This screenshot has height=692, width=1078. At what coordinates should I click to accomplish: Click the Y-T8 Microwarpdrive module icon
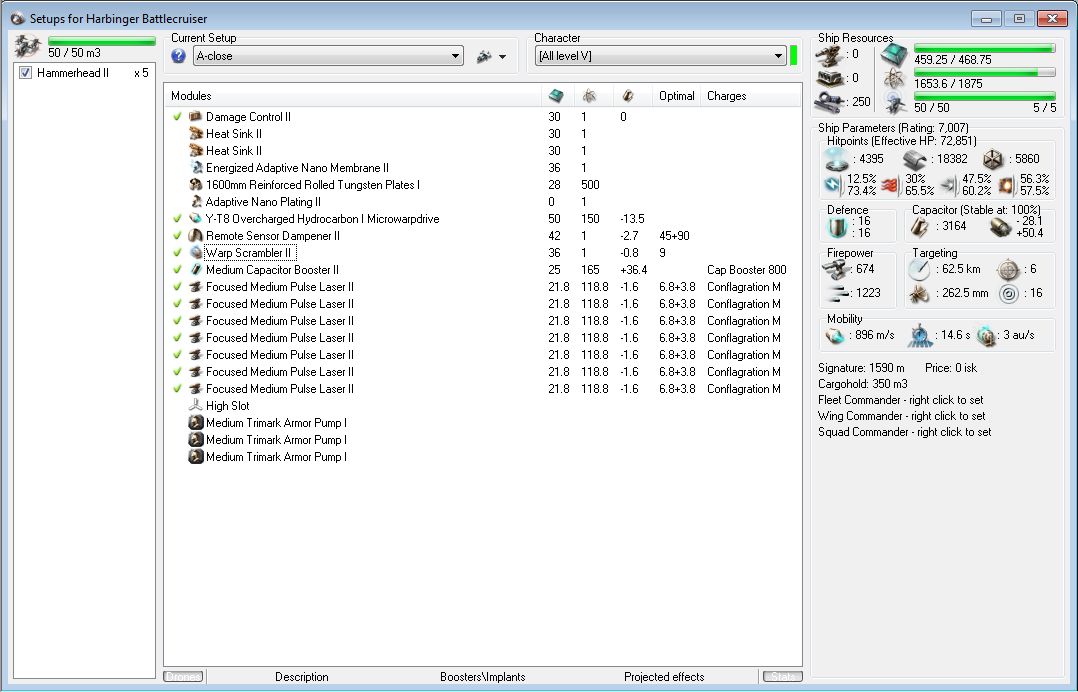click(195, 219)
